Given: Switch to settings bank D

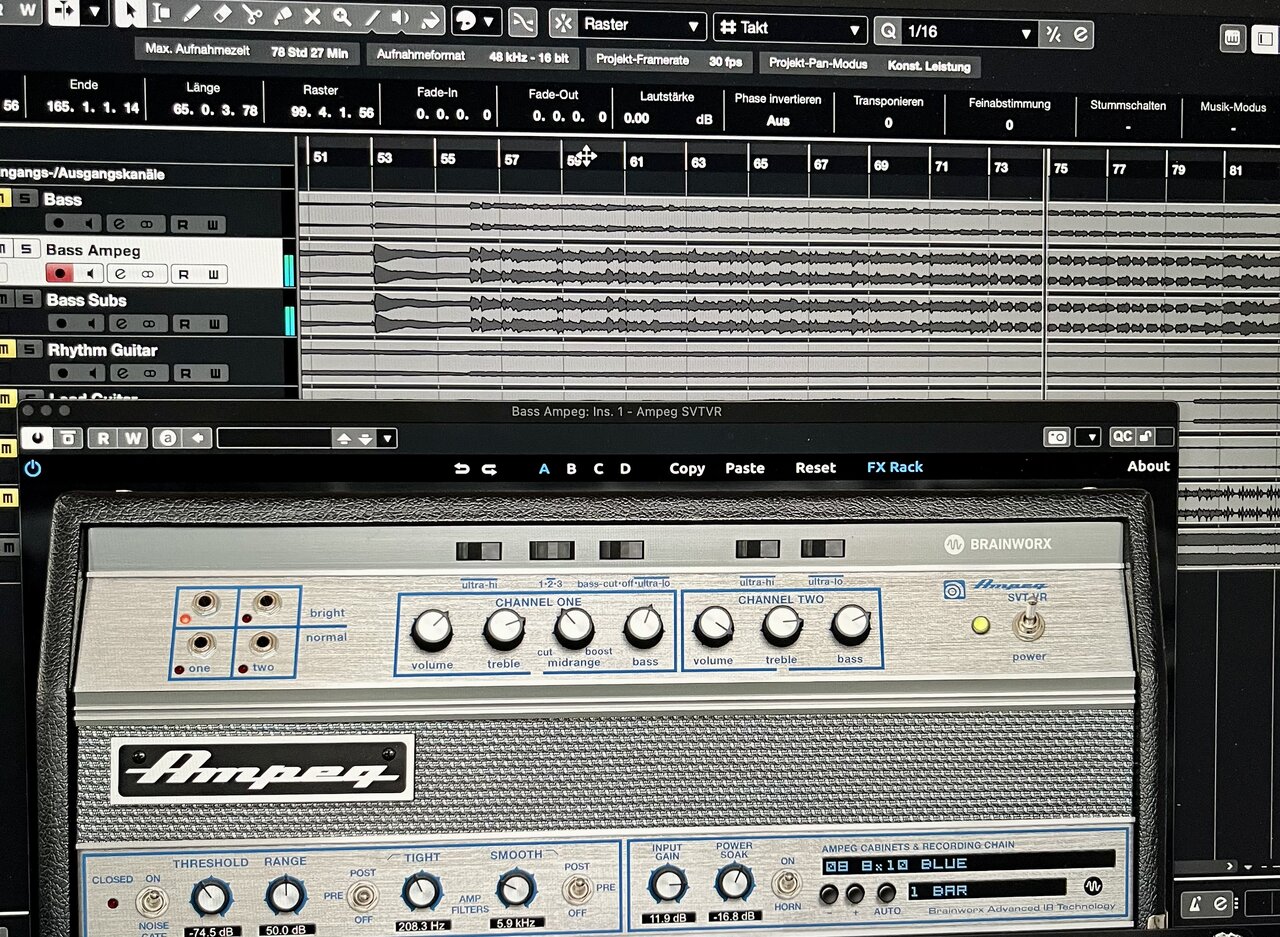Looking at the screenshot, I should point(625,468).
